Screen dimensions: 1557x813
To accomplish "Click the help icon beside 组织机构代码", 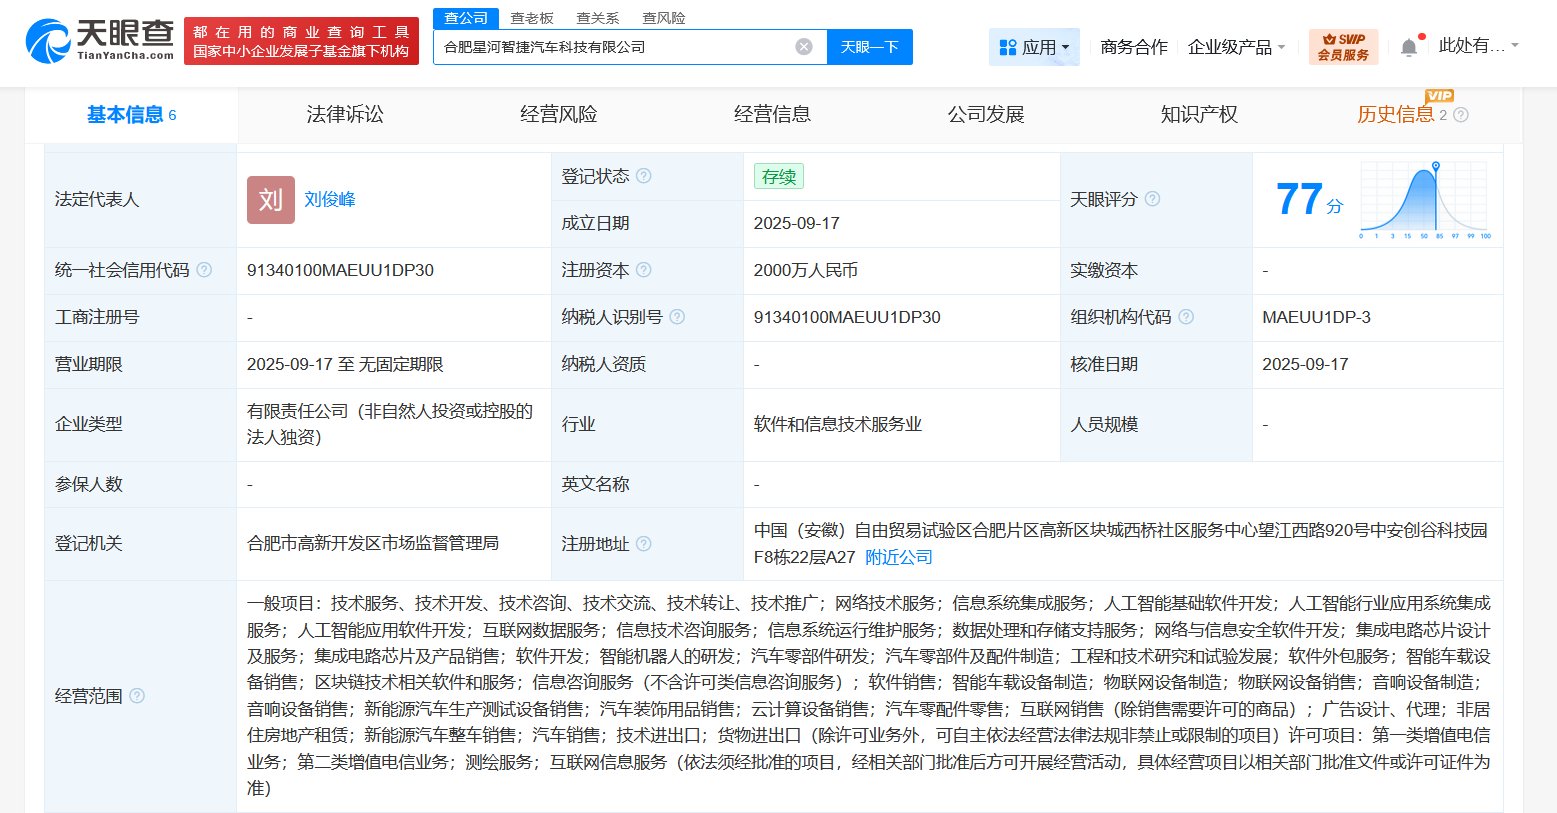I will click(1186, 316).
